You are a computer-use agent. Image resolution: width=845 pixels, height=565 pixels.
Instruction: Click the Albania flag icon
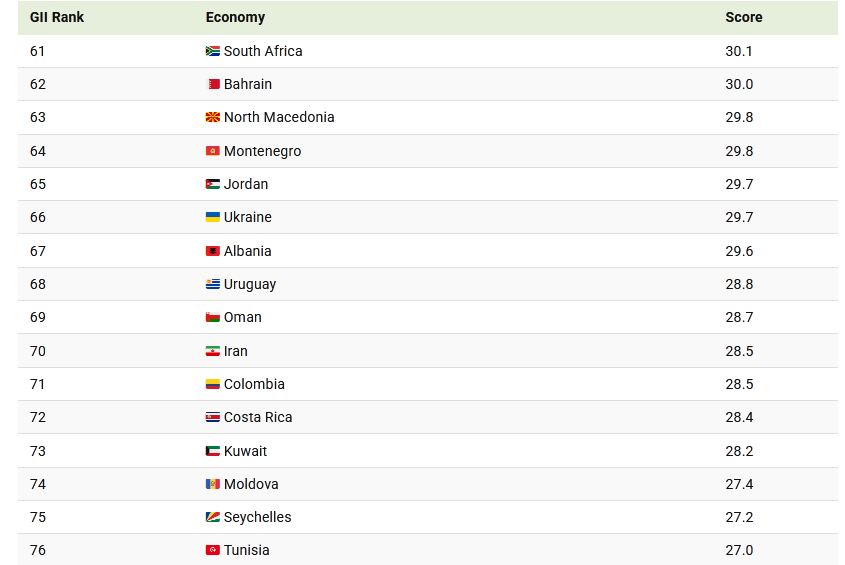pyautogui.click(x=212, y=251)
